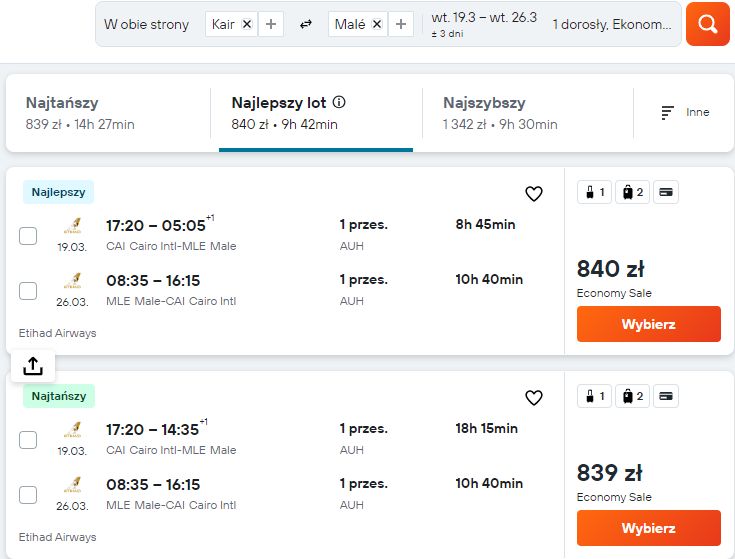The height and width of the screenshot is (559, 735).
Task: Click the share upload icon
Action: [x=33, y=366]
